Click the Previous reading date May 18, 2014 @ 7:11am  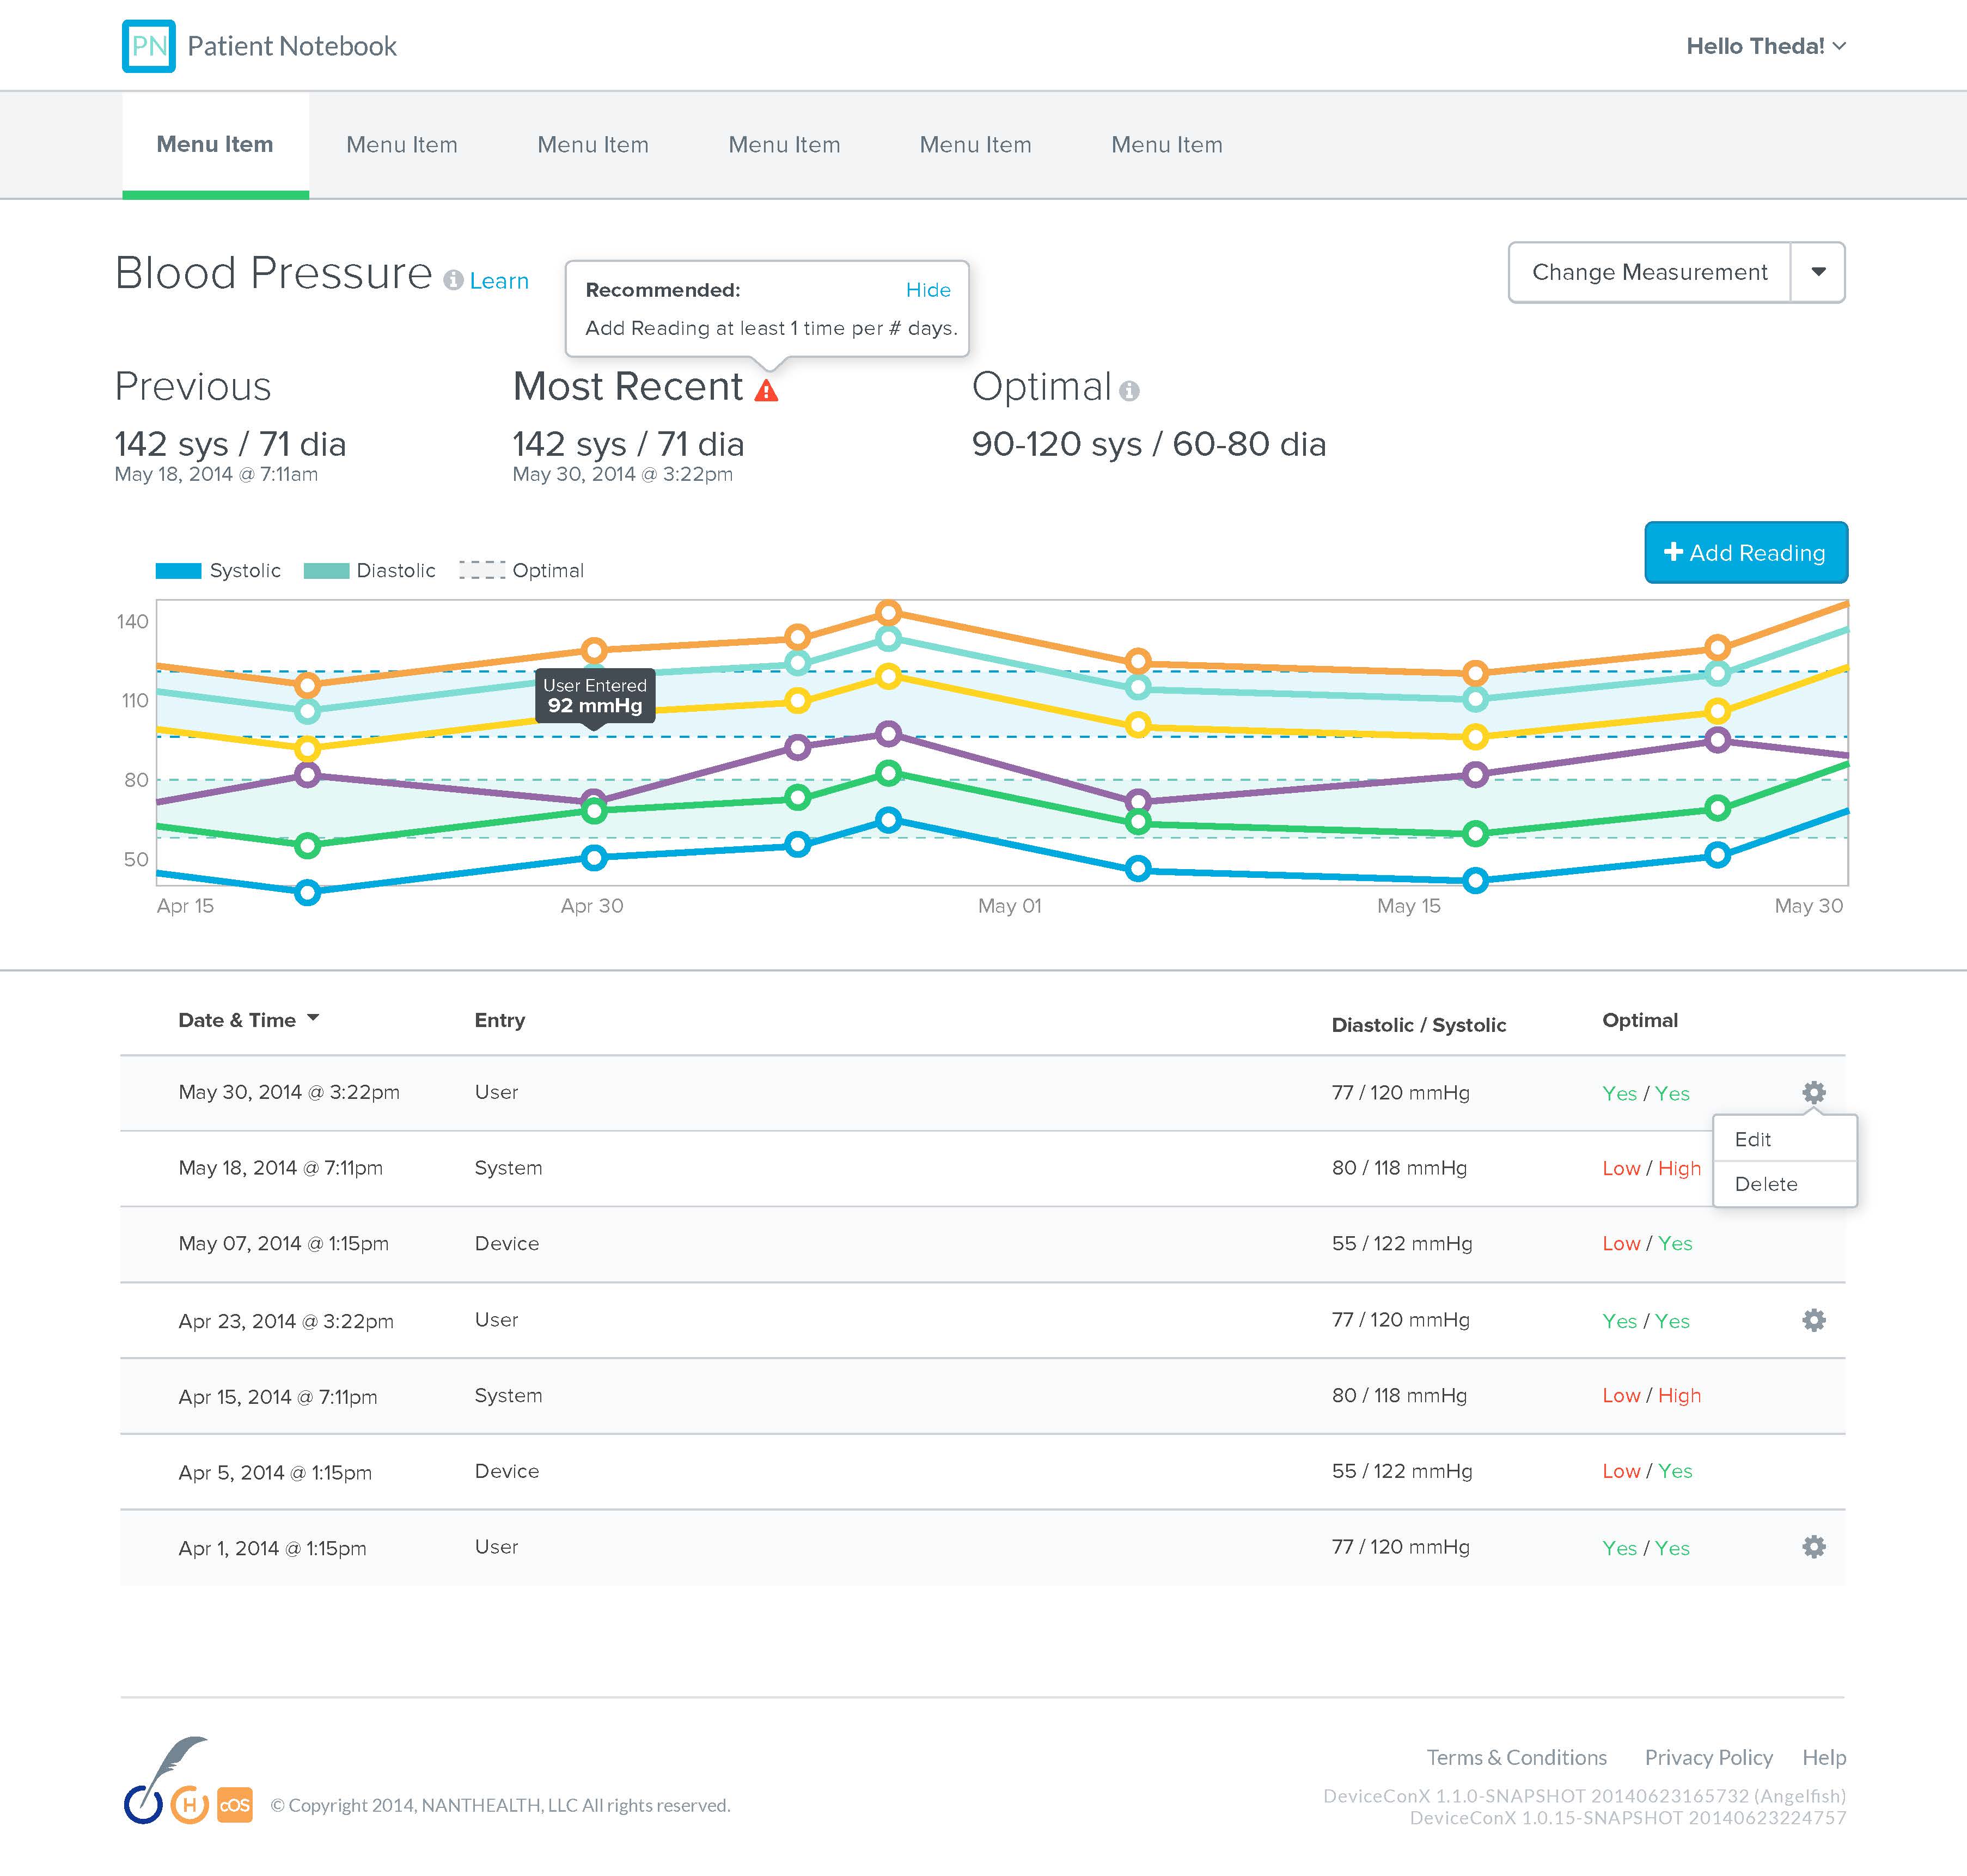point(216,474)
